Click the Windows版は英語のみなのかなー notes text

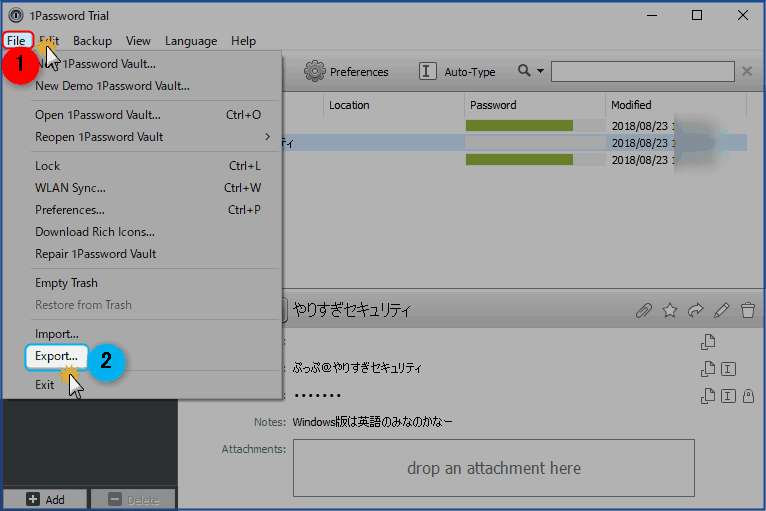[x=373, y=422]
